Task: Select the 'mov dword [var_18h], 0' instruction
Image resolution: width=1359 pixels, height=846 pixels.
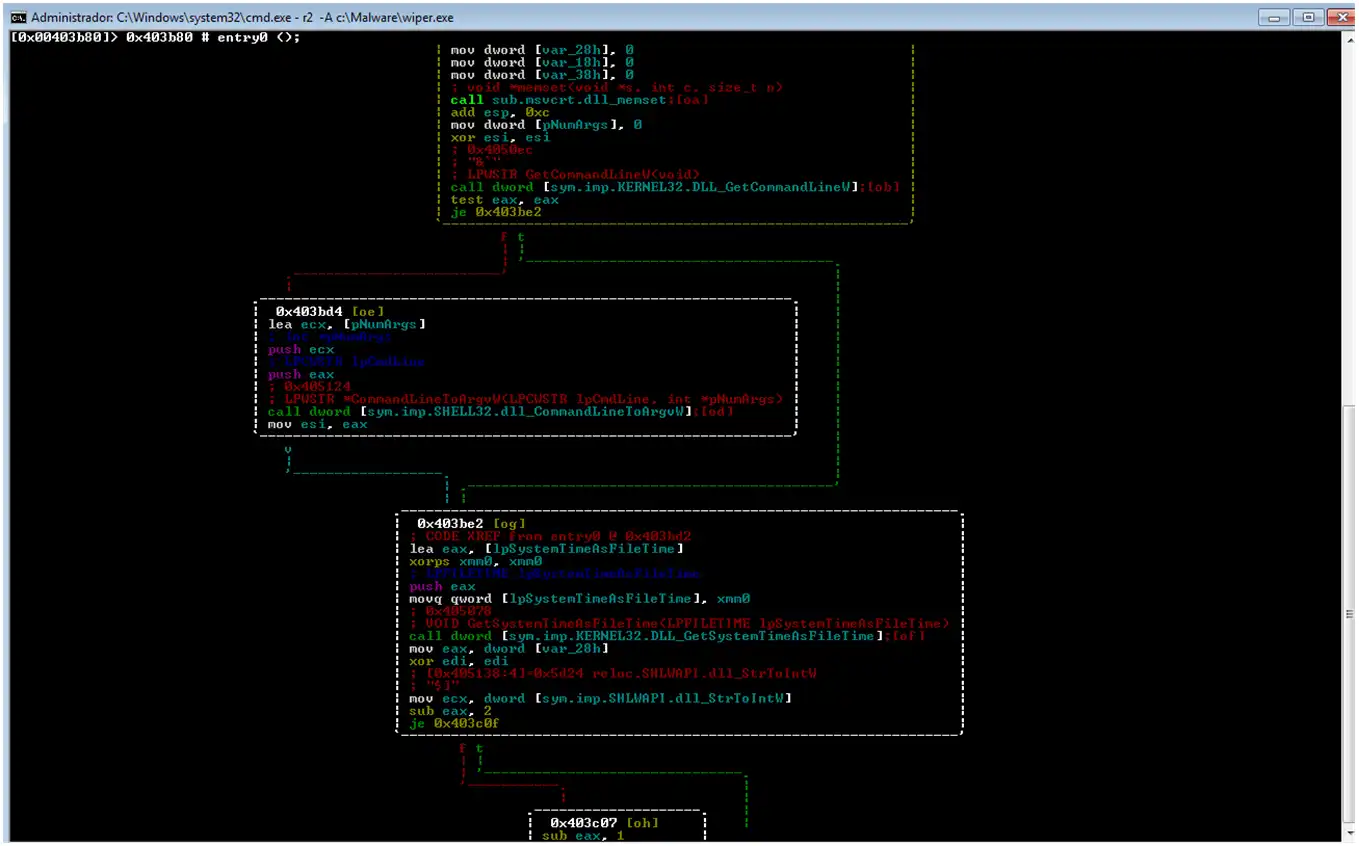Action: point(542,62)
